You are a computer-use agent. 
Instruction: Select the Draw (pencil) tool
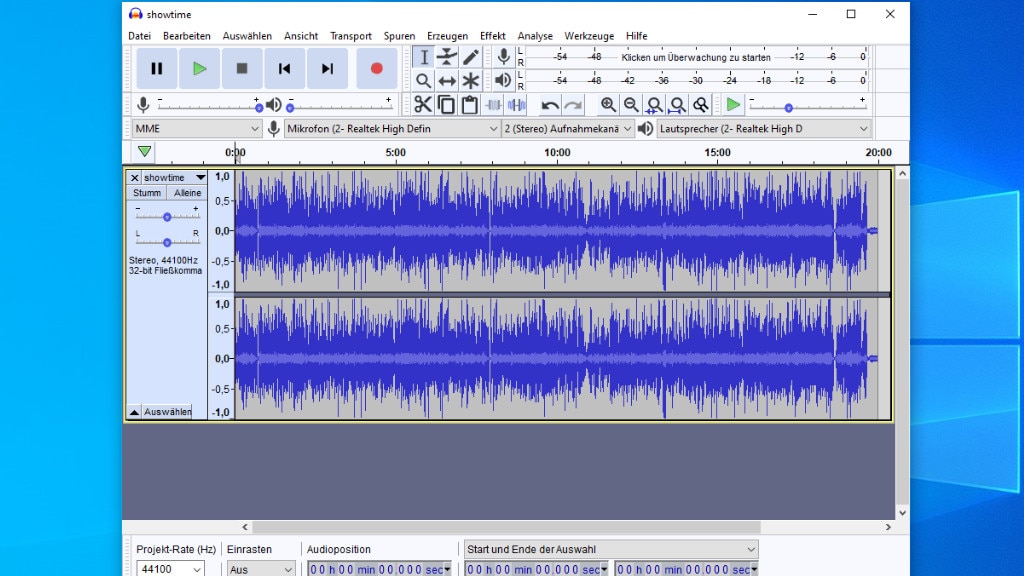470,57
